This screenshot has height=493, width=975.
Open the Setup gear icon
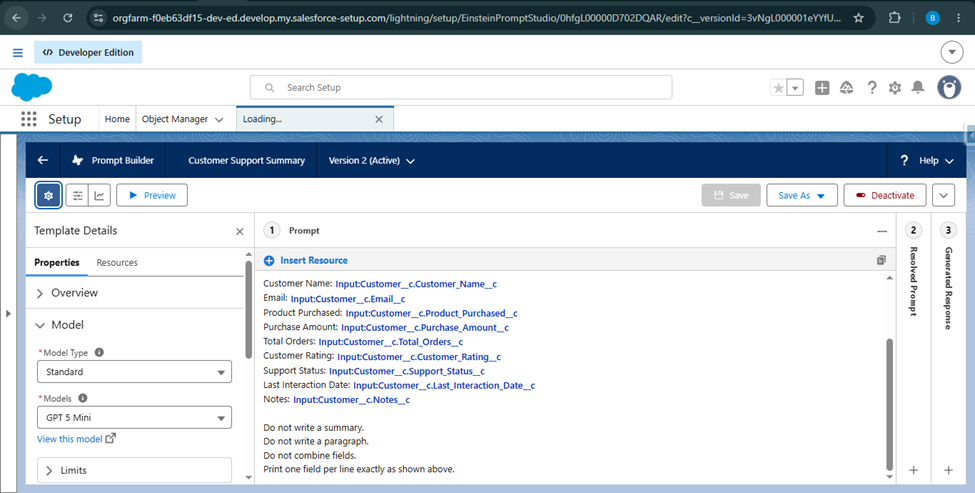895,88
